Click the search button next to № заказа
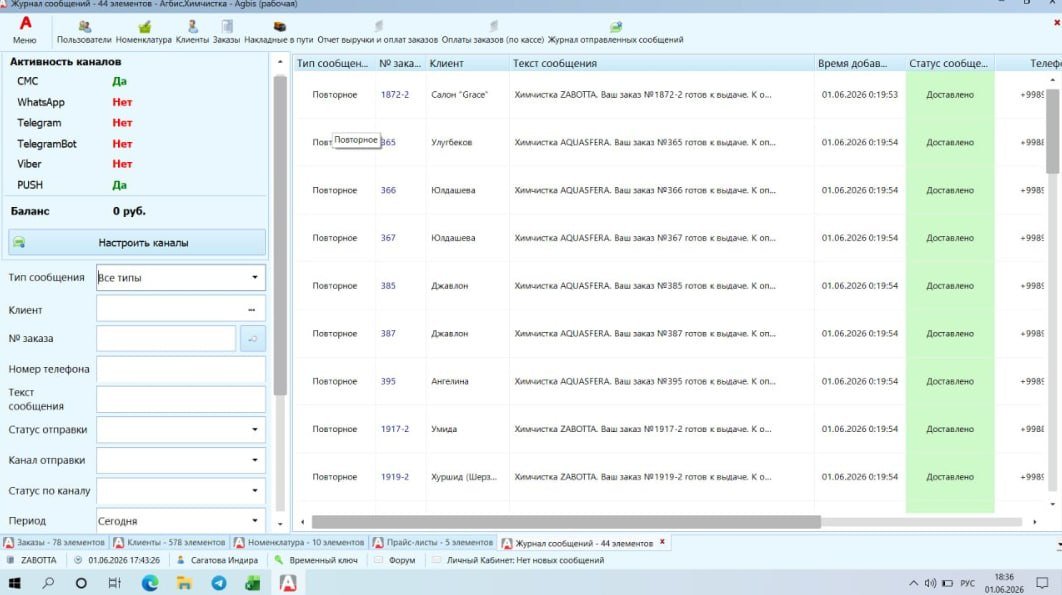Viewport: 1062px width, 595px height. click(253, 338)
